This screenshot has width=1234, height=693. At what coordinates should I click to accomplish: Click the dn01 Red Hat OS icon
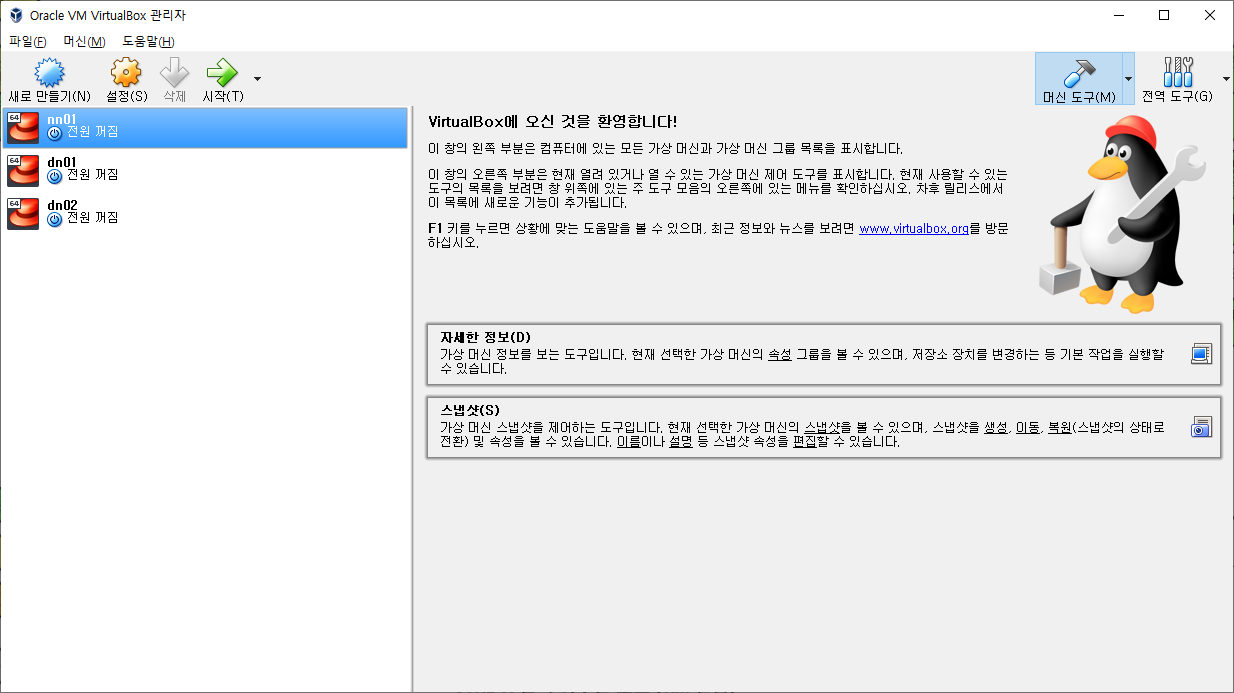[x=23, y=170]
